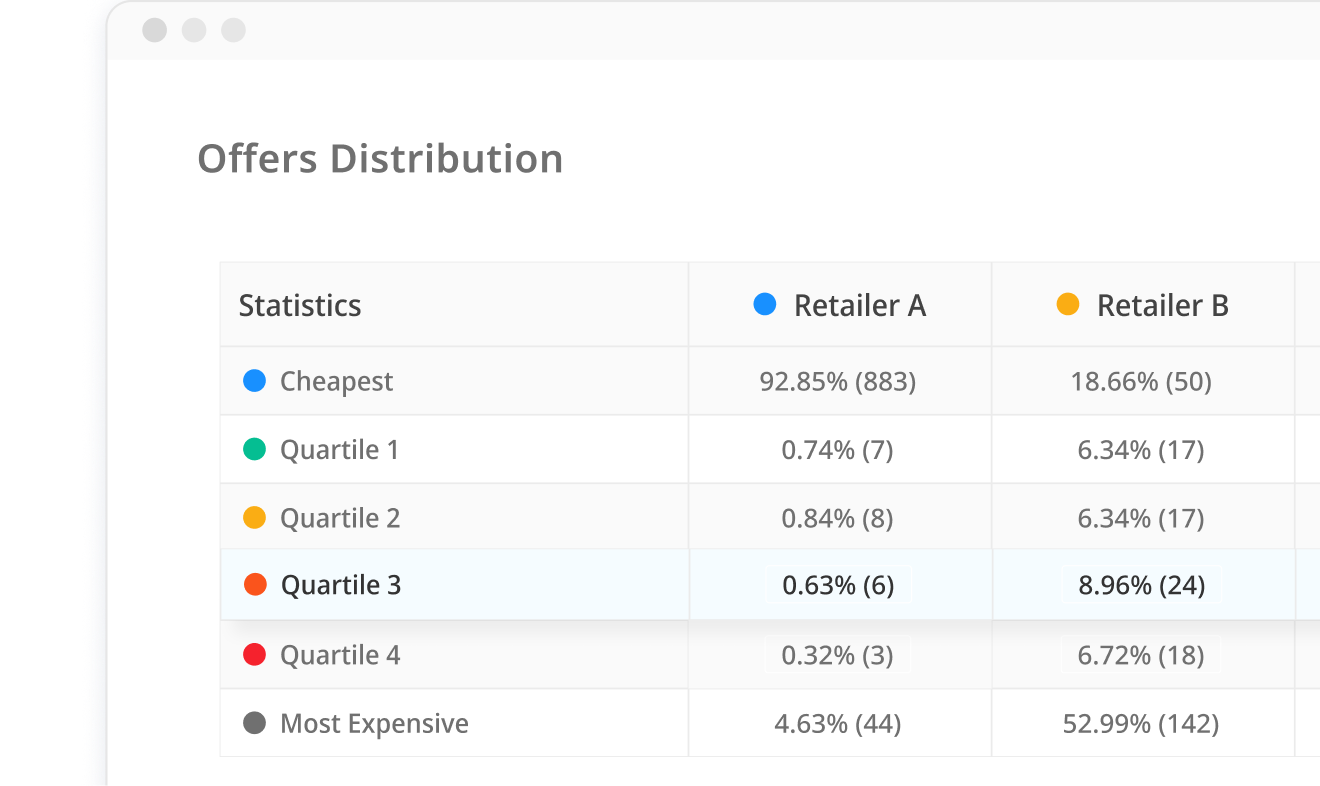Viewport: 1320px width, 786px height.
Task: Click the green dot beside Quartile 1
Action: tap(253, 449)
